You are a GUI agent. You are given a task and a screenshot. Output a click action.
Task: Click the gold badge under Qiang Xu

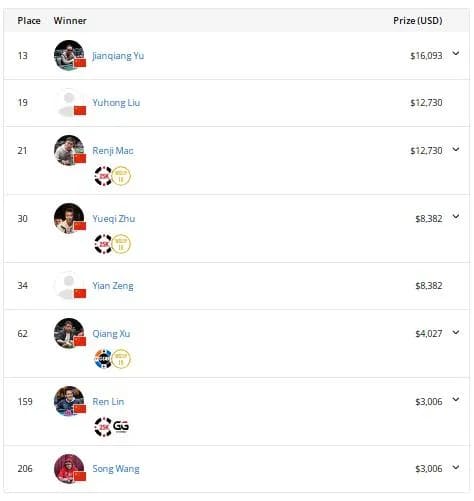[121, 359]
